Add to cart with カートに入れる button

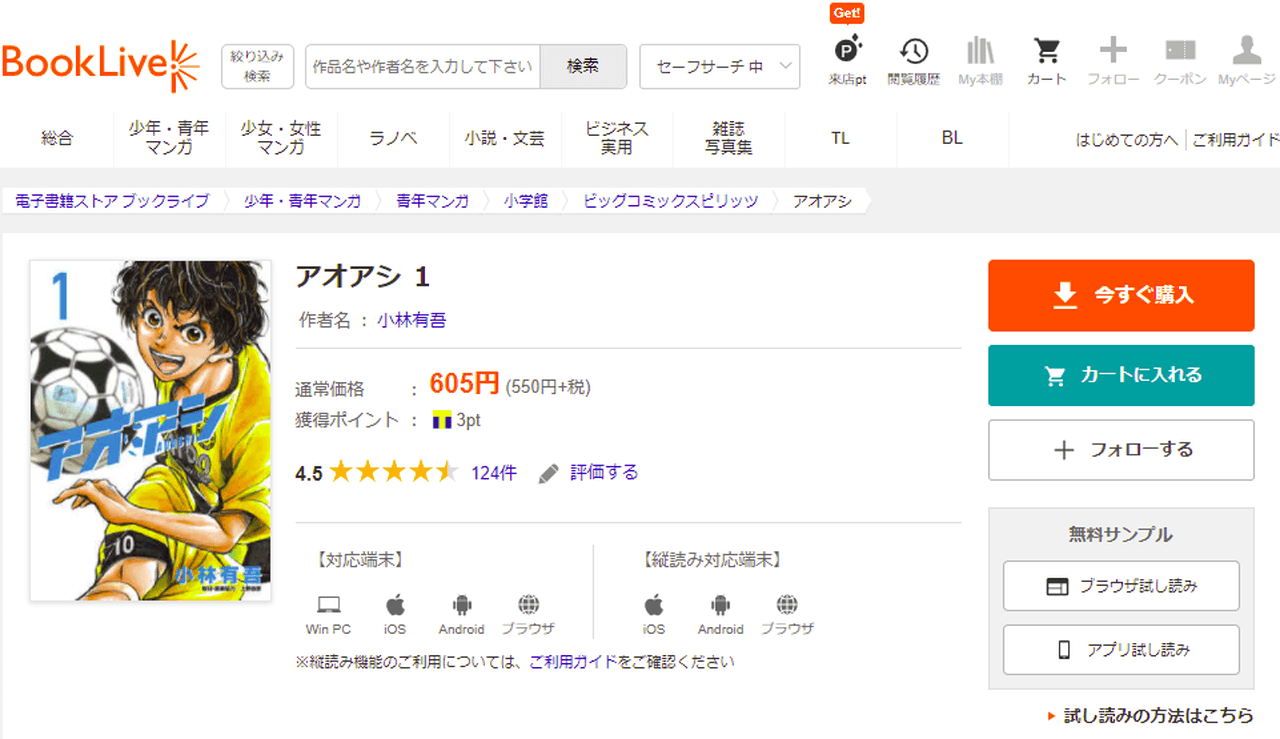pyautogui.click(x=1121, y=375)
